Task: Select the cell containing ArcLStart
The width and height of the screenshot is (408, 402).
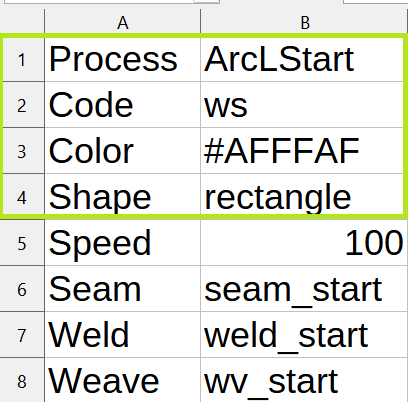Action: click(304, 59)
